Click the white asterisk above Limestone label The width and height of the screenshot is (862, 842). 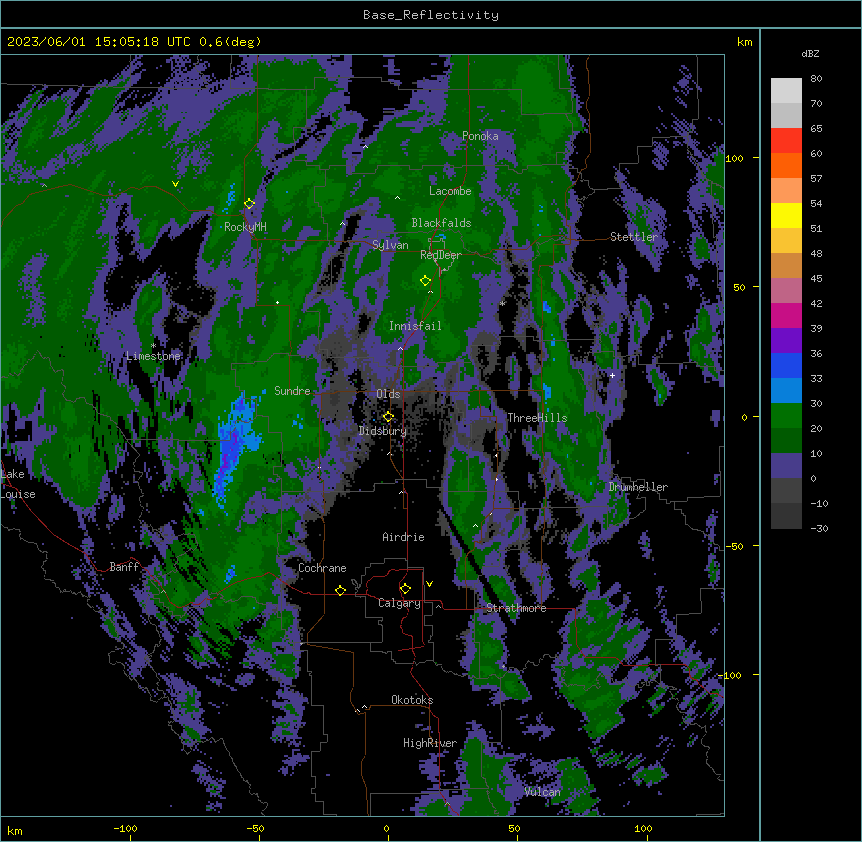[x=153, y=346]
